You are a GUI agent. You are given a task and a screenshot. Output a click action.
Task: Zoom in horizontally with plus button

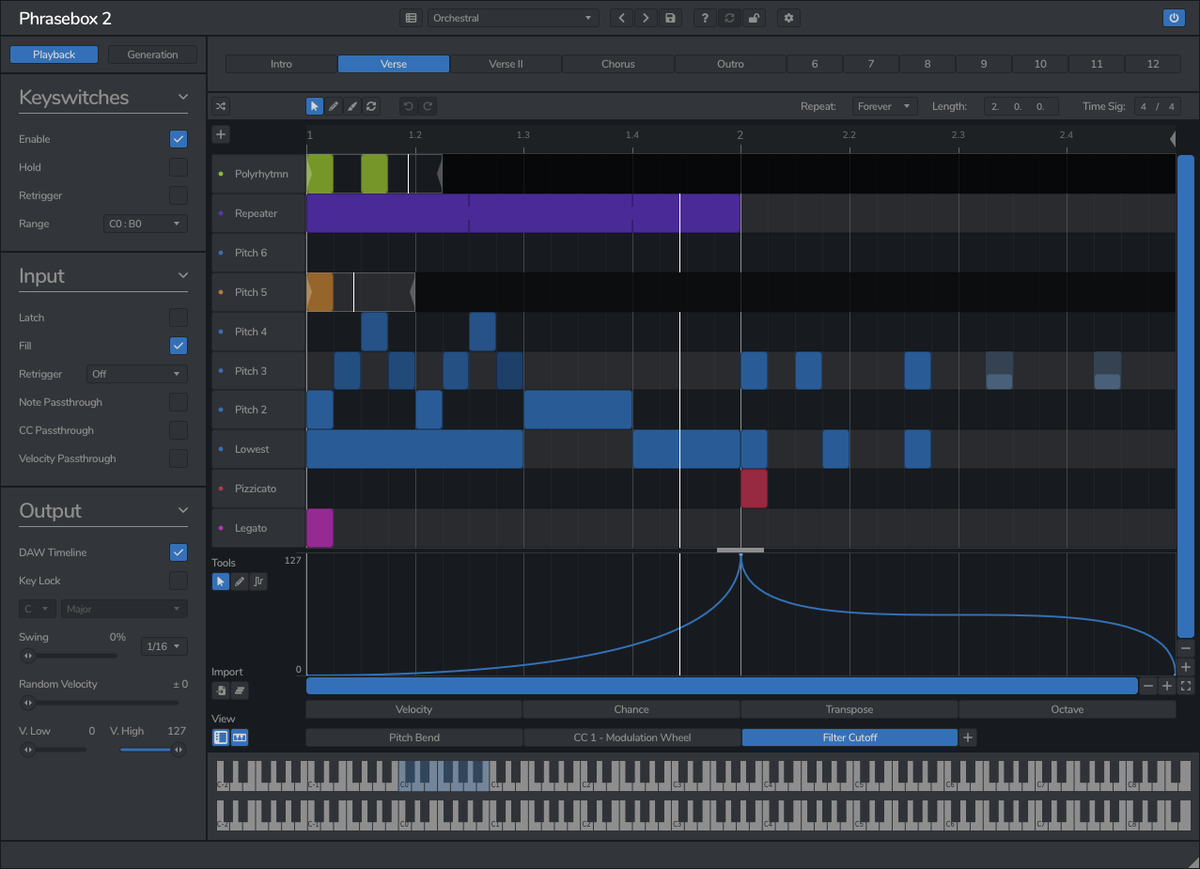point(1167,686)
